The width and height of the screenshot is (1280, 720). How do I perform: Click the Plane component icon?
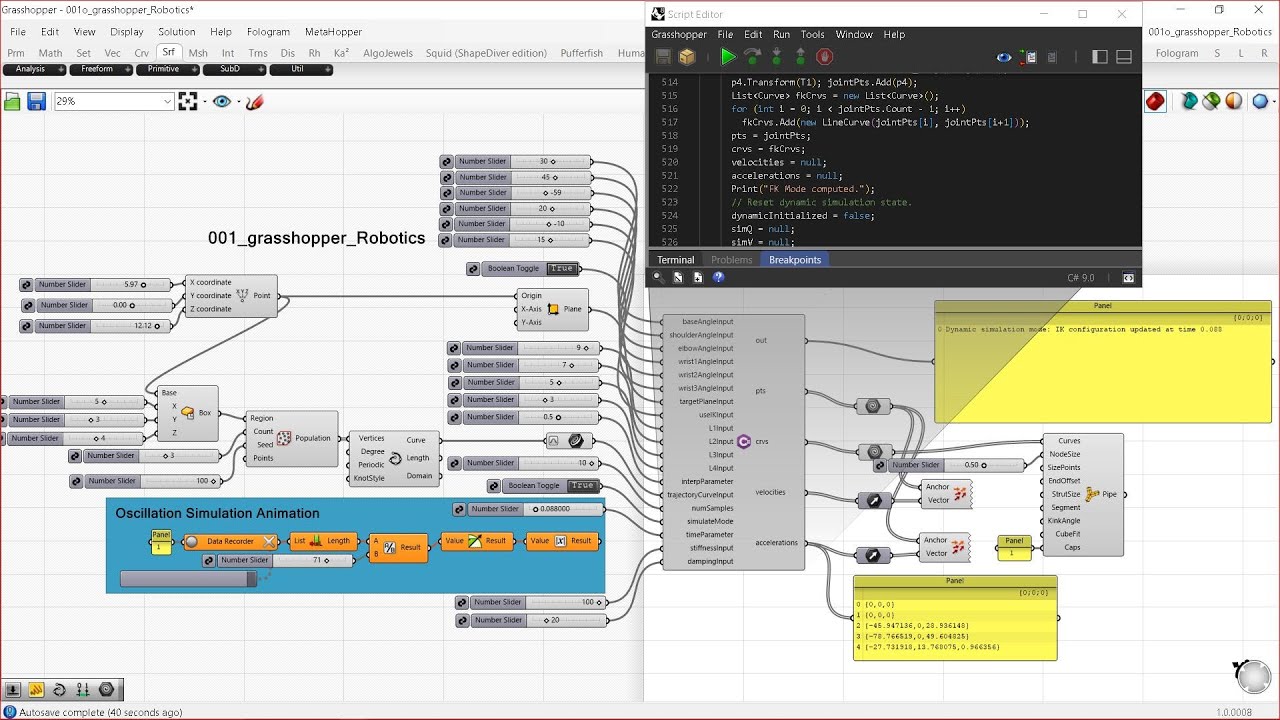tap(553, 309)
